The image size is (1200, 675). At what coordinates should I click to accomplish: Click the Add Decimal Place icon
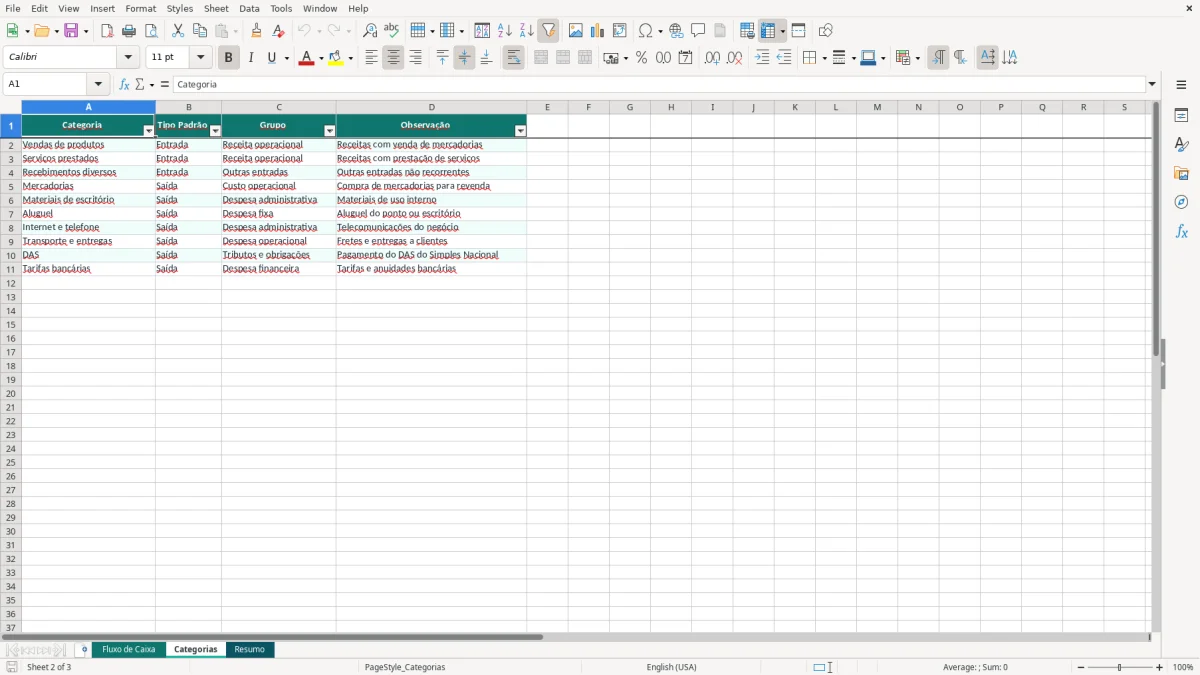712,58
